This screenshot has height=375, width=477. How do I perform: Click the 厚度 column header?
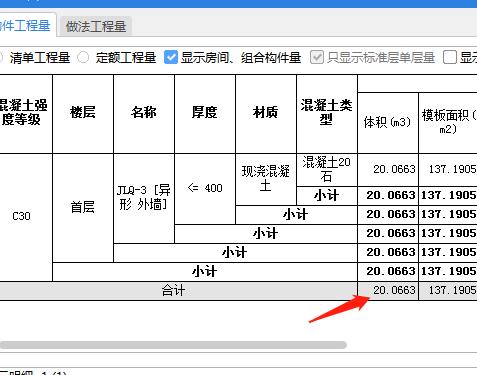click(205, 114)
